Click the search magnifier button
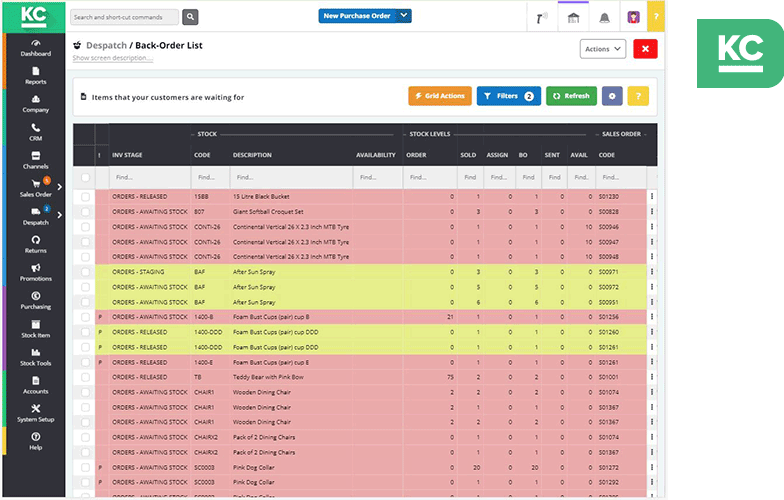The height and width of the screenshot is (500, 784). [190, 17]
